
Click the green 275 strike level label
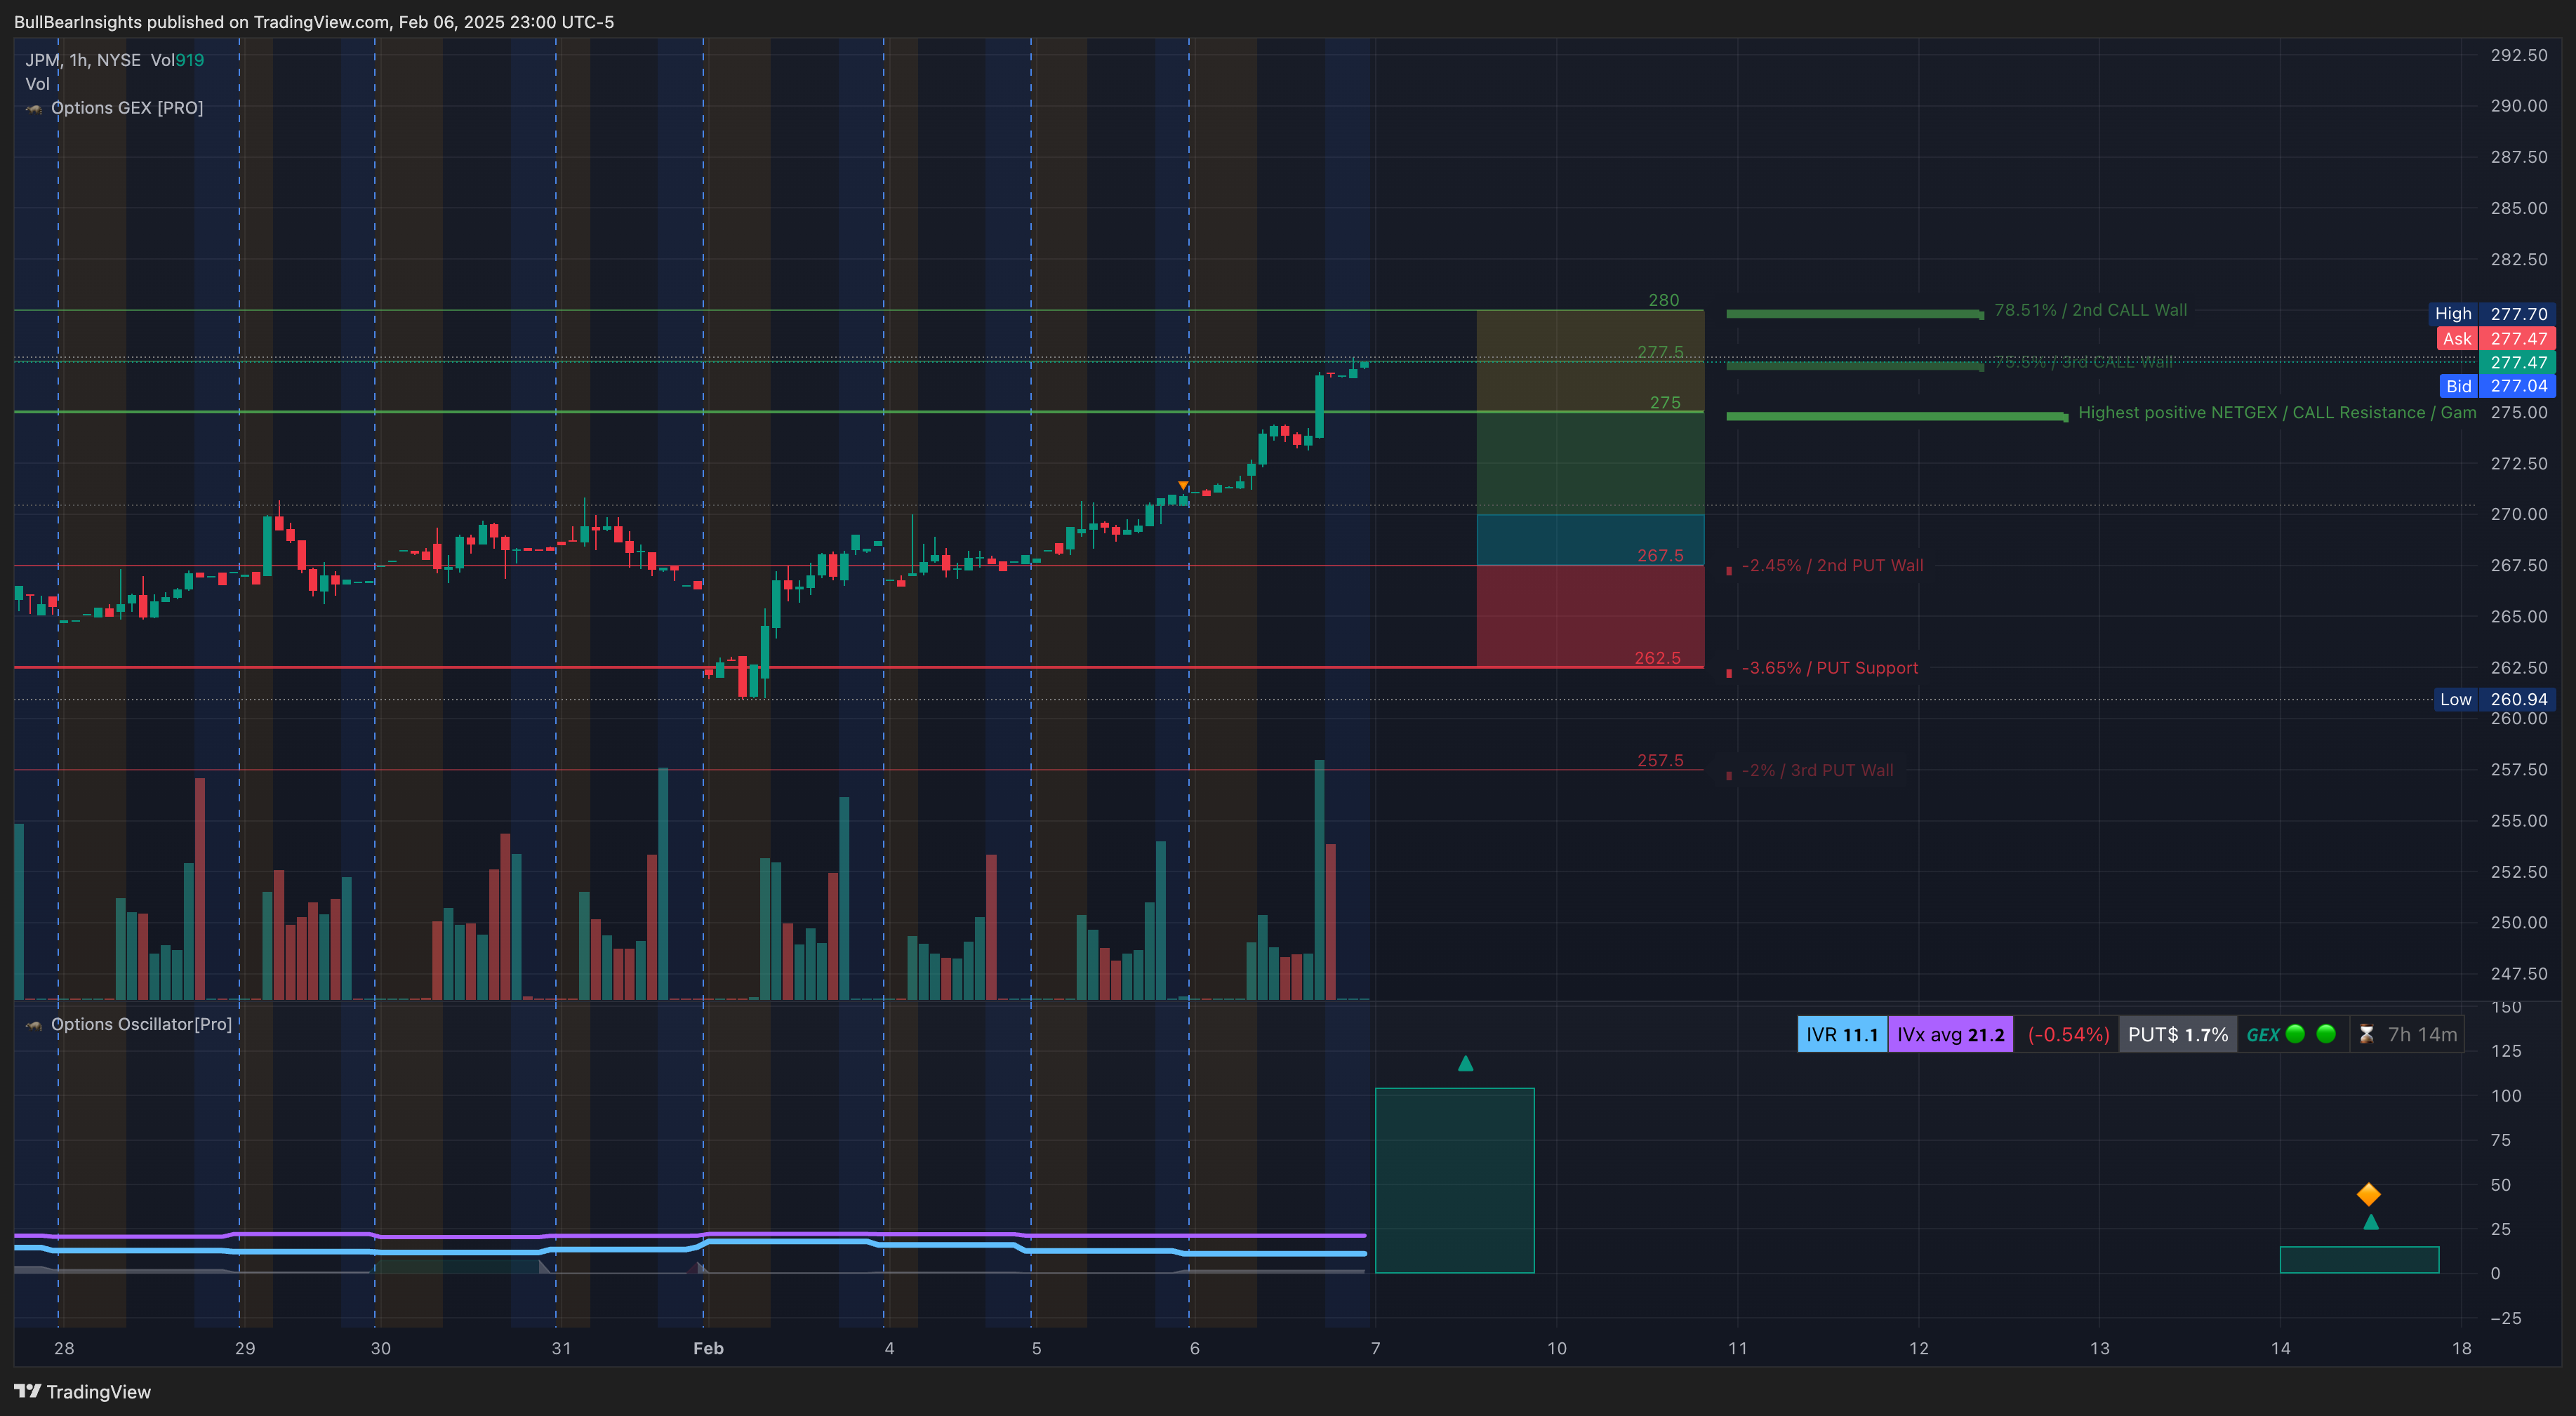(x=1665, y=403)
